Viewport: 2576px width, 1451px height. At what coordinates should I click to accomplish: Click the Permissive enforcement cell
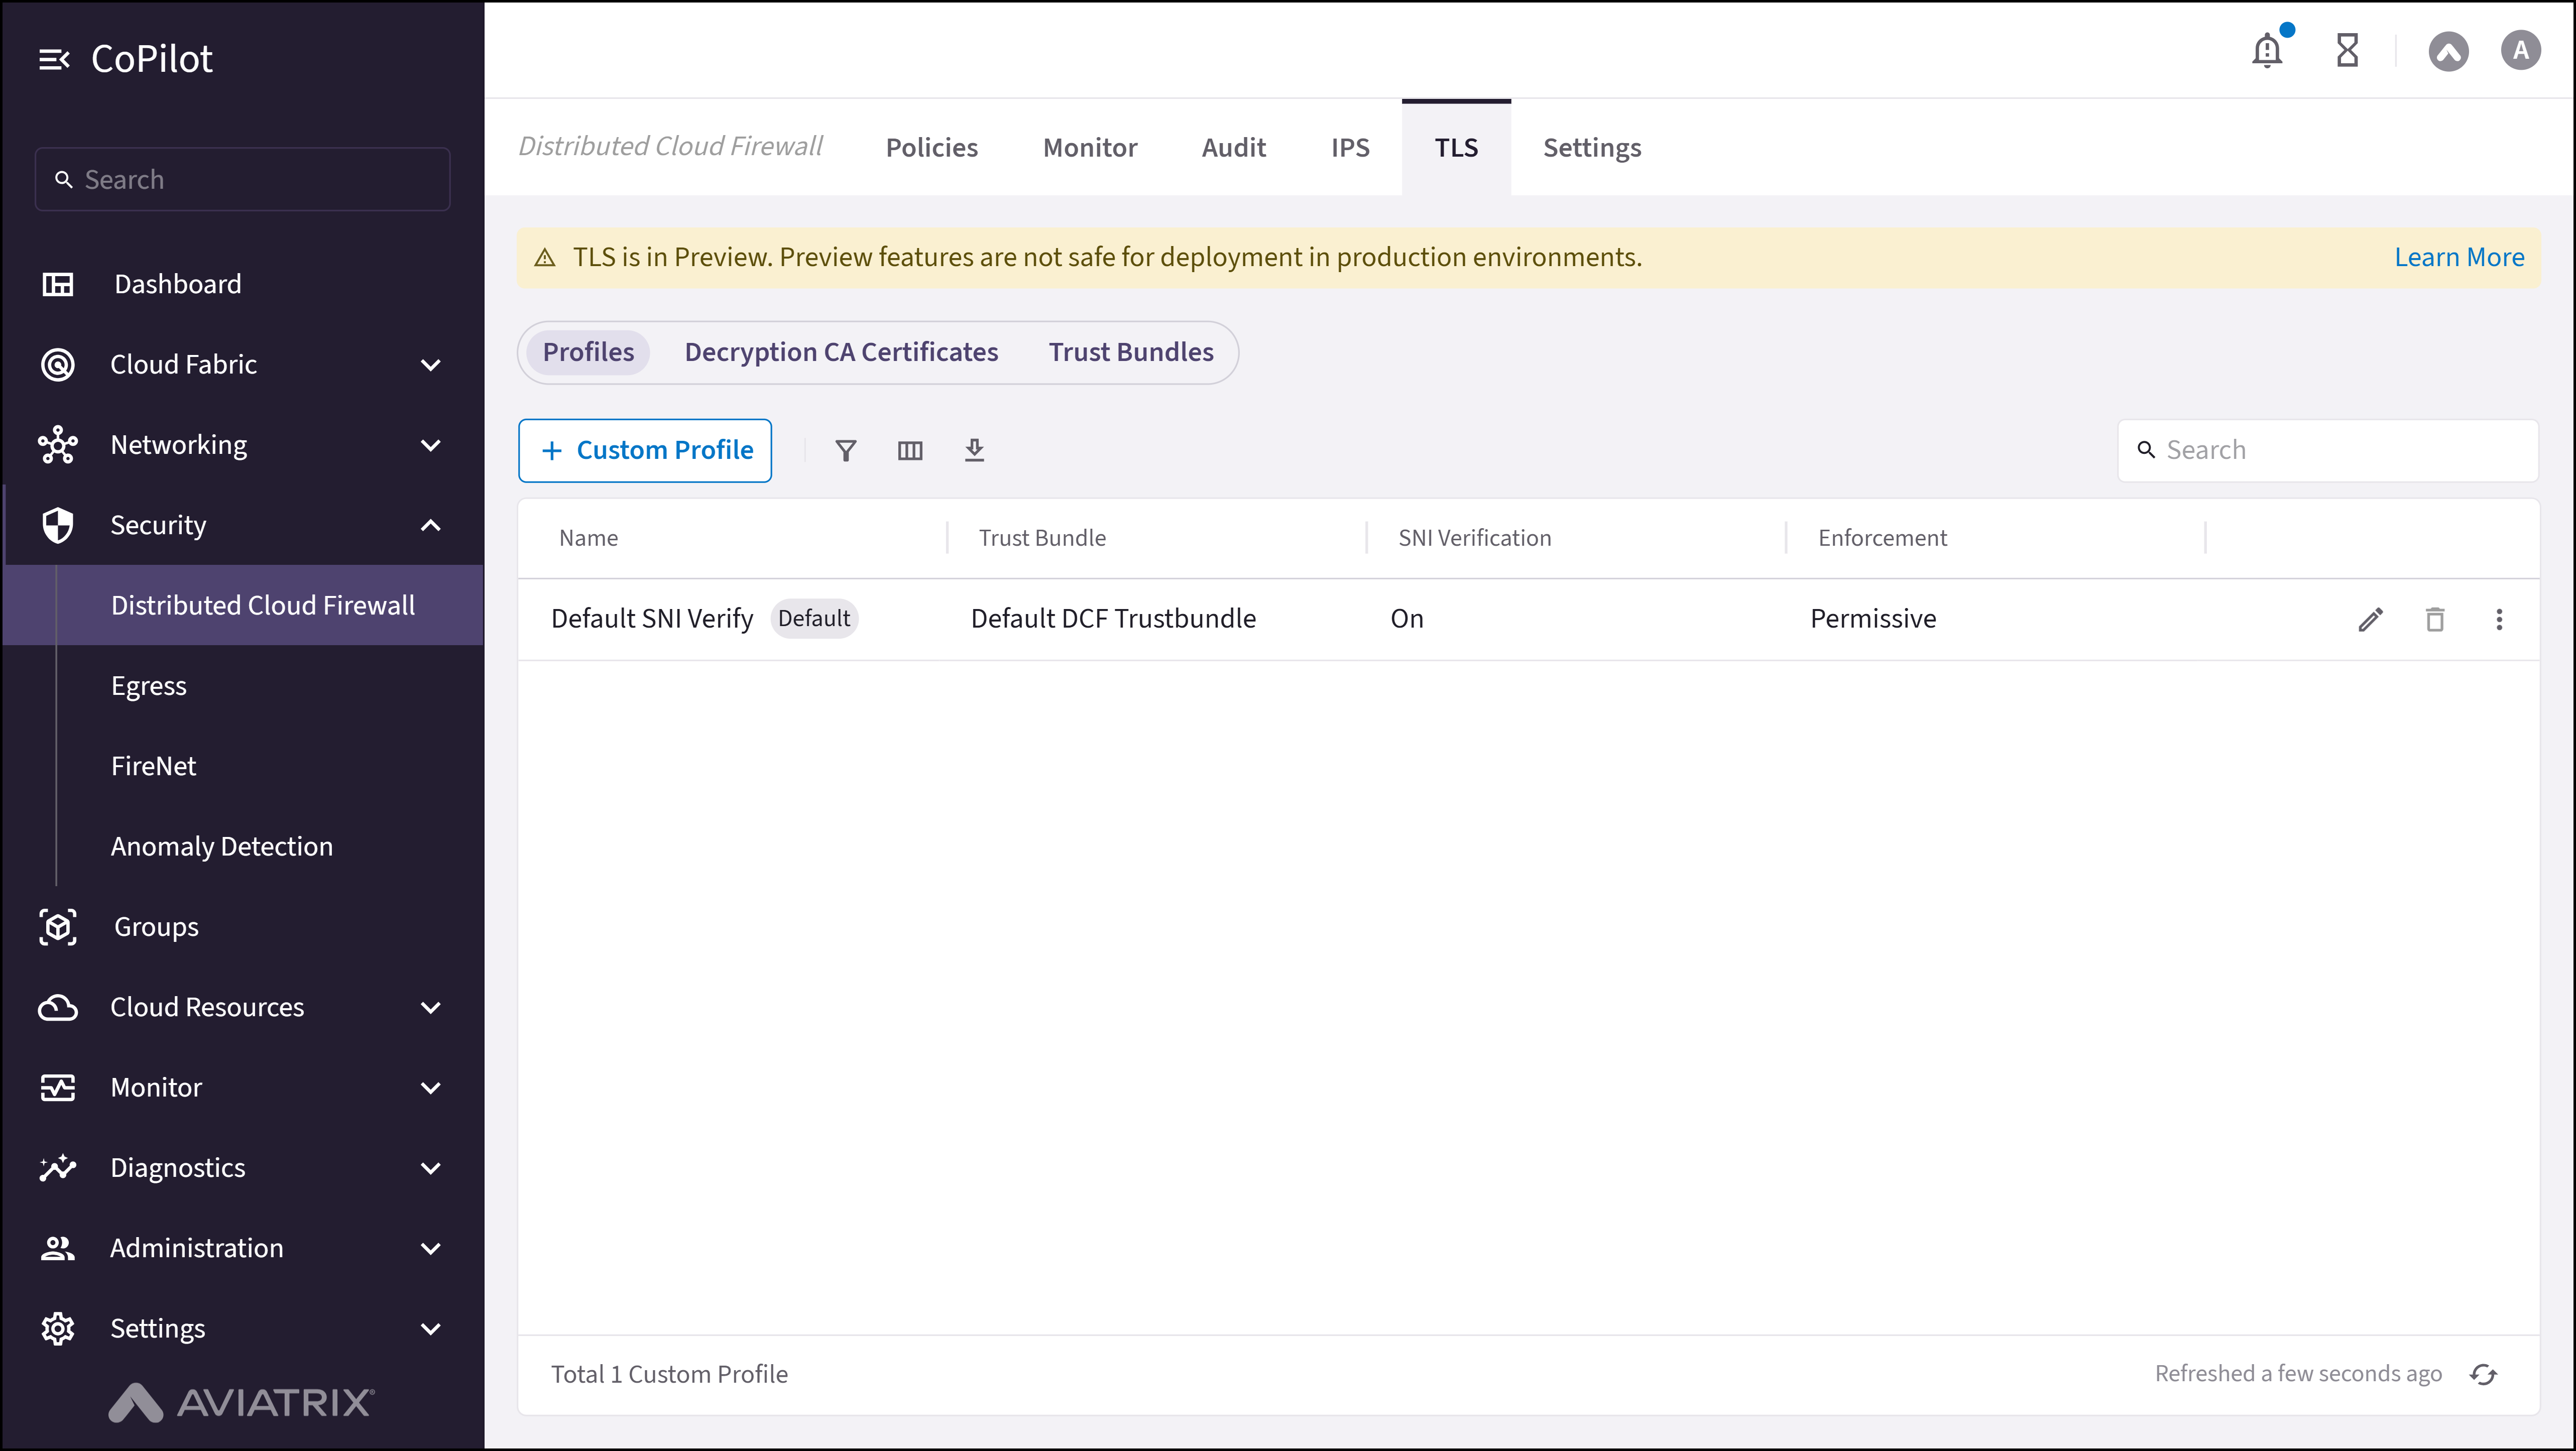pos(1873,620)
